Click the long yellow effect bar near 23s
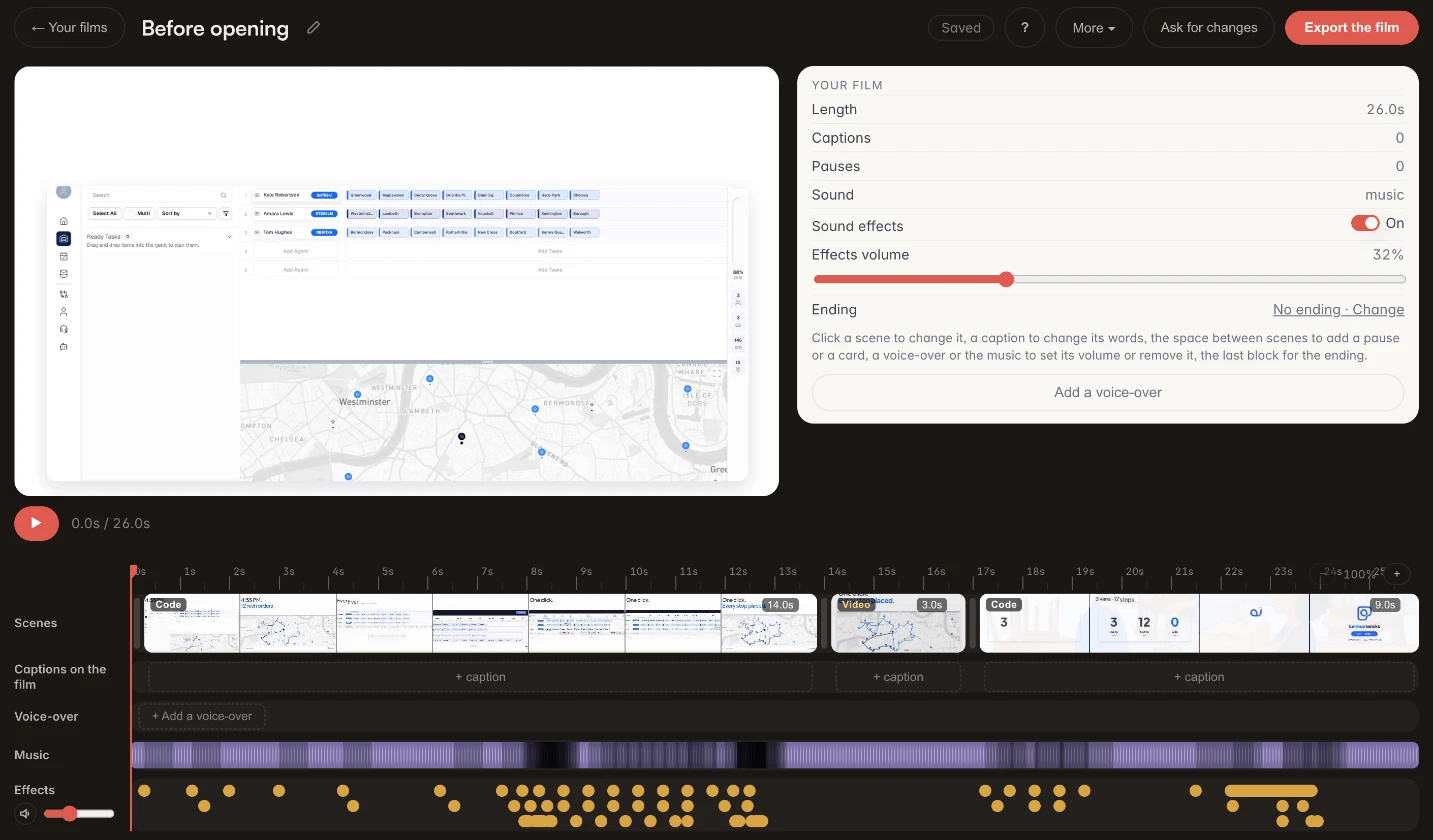 point(1271,791)
